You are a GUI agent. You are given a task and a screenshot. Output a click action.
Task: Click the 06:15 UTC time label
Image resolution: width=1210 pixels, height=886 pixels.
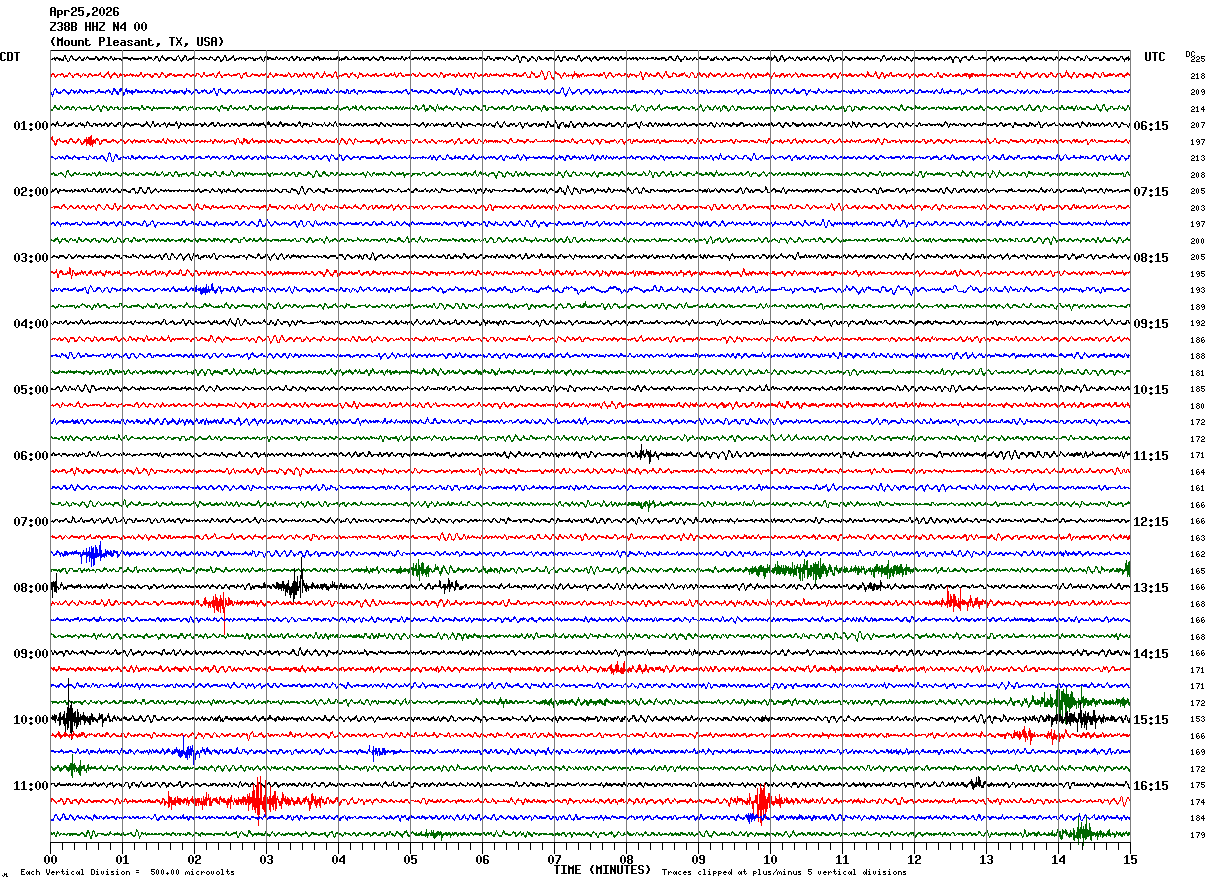point(1151,126)
